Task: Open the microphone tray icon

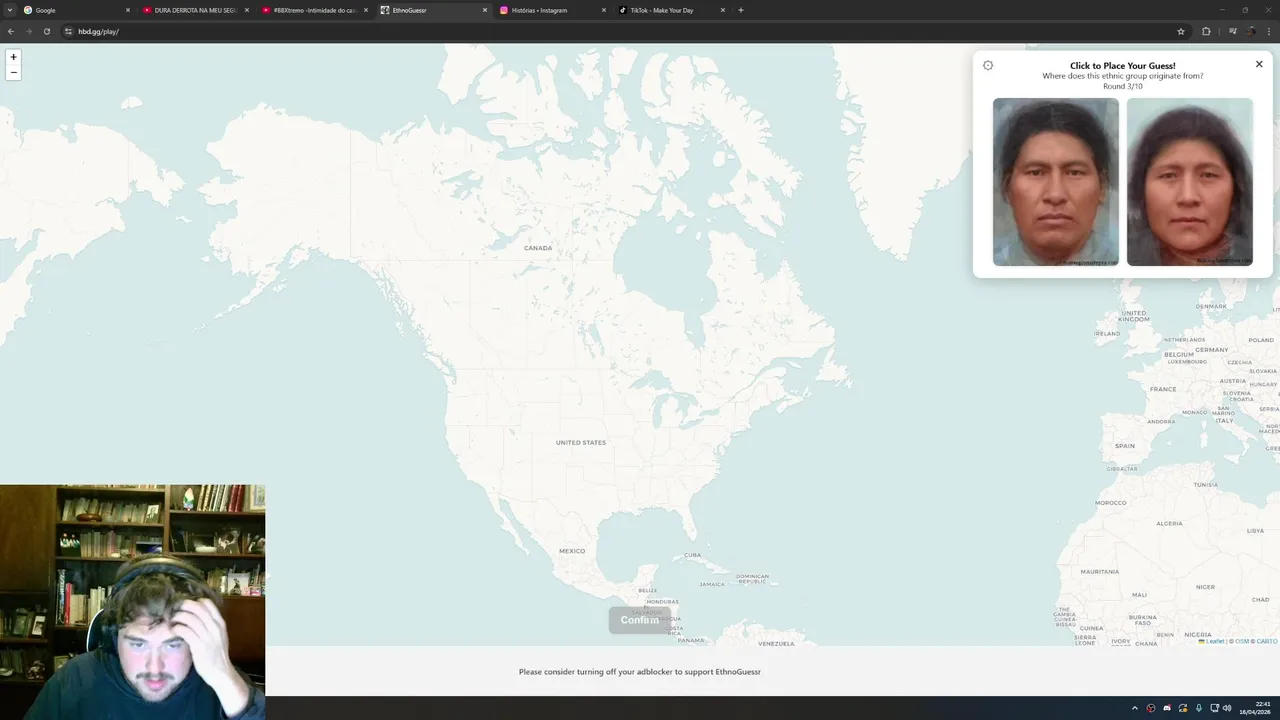Action: click(x=1199, y=708)
